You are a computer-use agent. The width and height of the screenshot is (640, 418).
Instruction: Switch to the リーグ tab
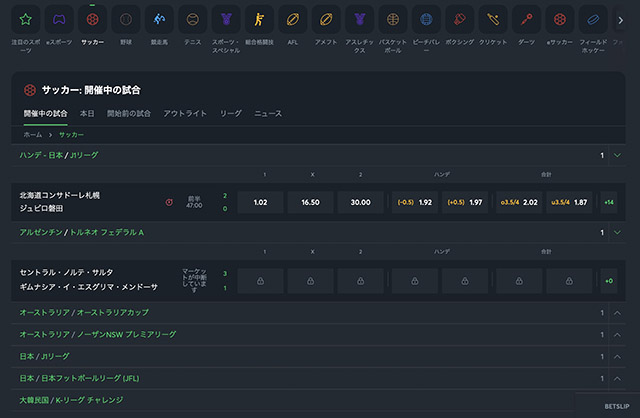pyautogui.click(x=231, y=113)
